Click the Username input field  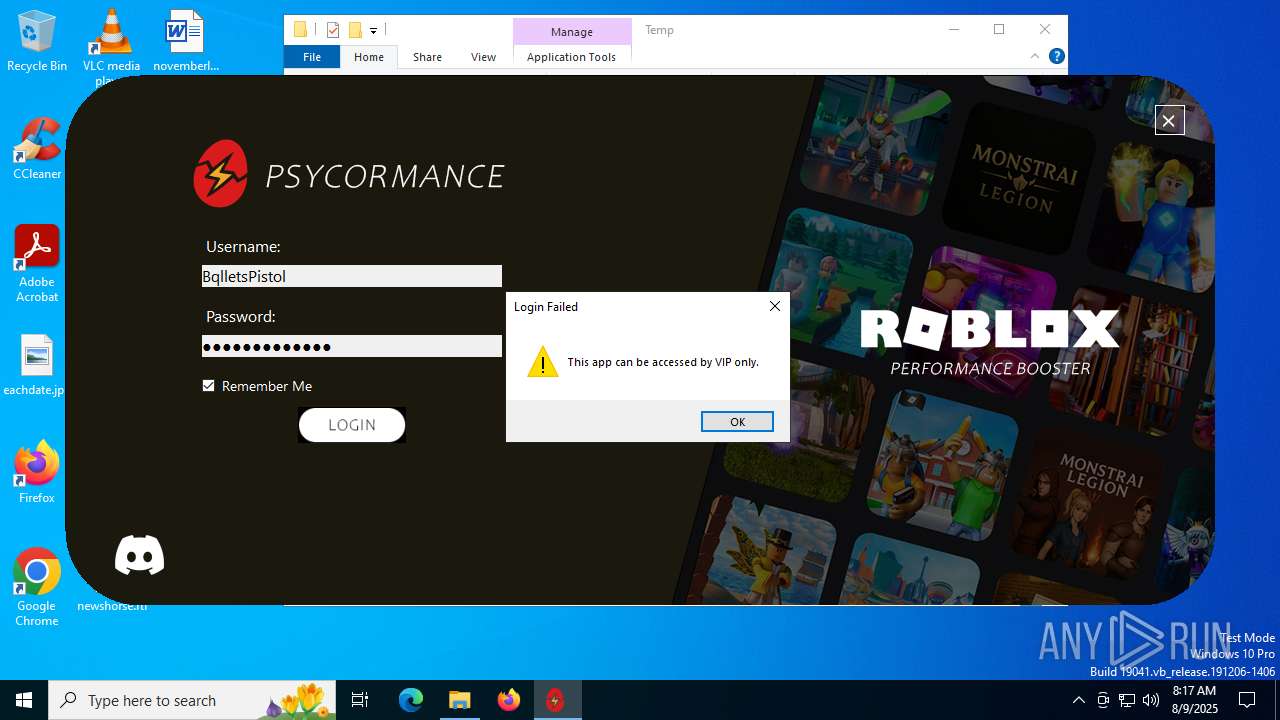click(x=352, y=276)
